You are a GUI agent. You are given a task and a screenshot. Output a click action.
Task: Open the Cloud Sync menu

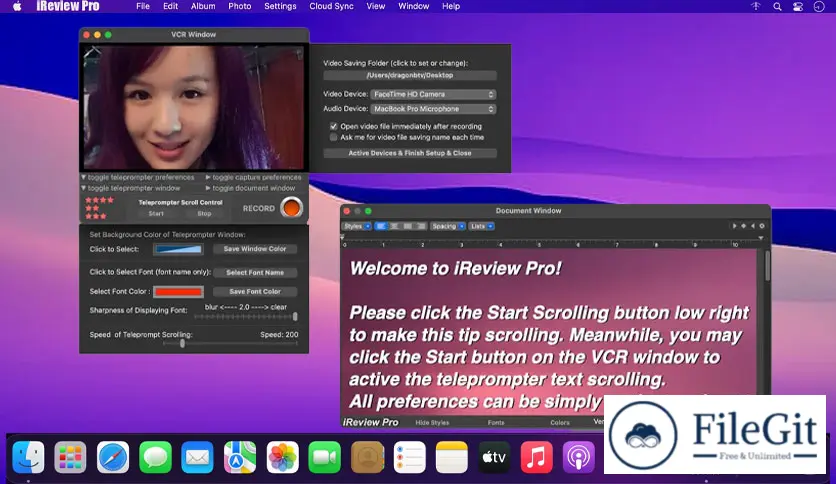tap(332, 6)
